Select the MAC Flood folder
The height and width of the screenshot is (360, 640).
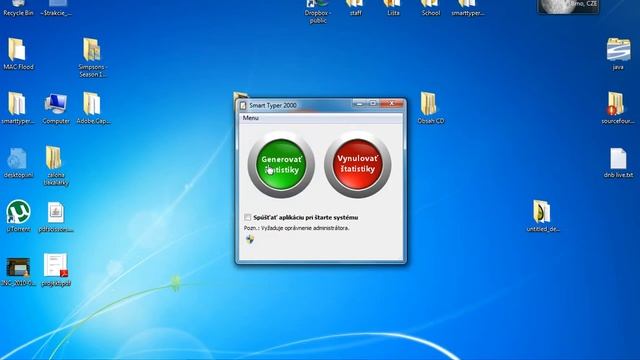18,54
